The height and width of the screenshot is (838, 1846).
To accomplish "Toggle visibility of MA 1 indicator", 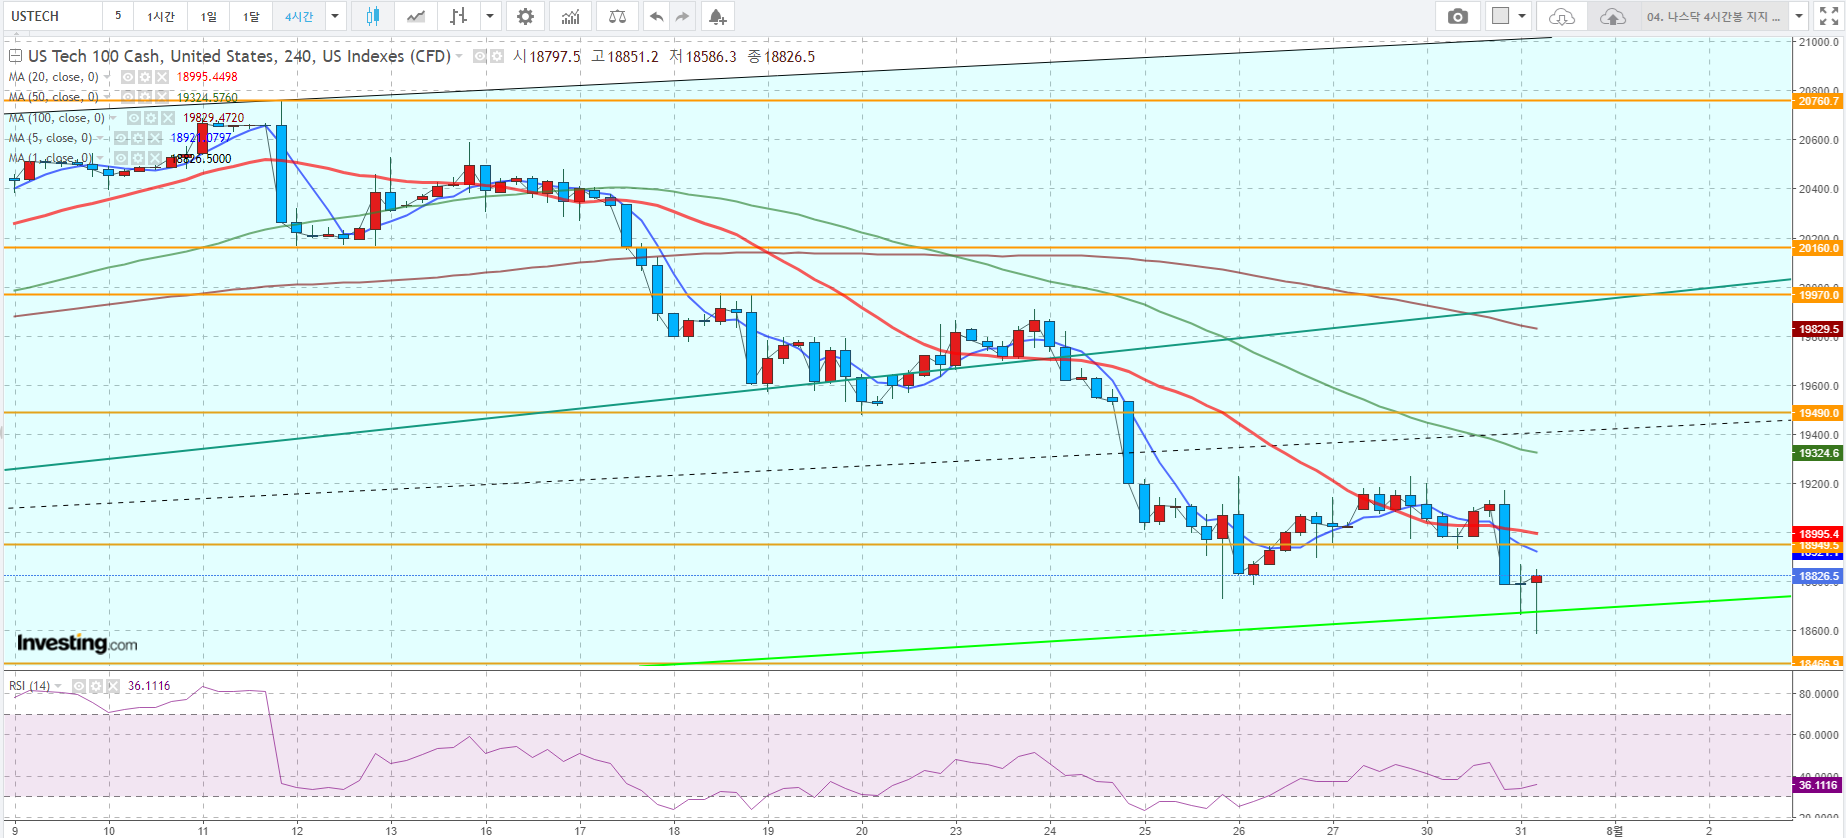I will coord(121,159).
